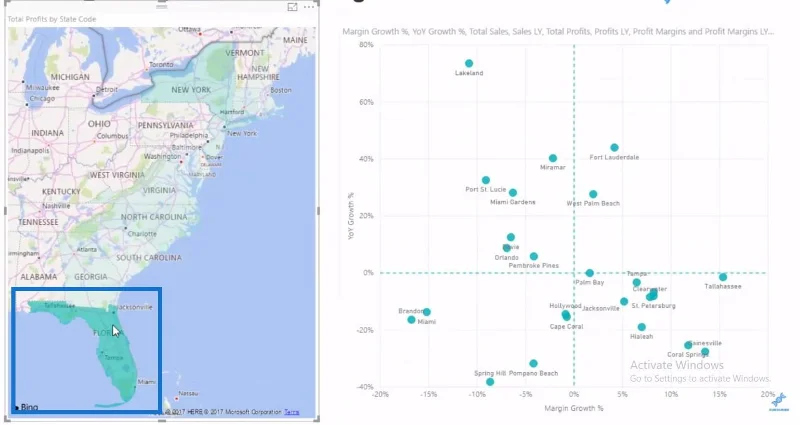Select the Pompano Beach scatter dot
Image resolution: width=800 pixels, height=425 pixels.
tap(533, 363)
